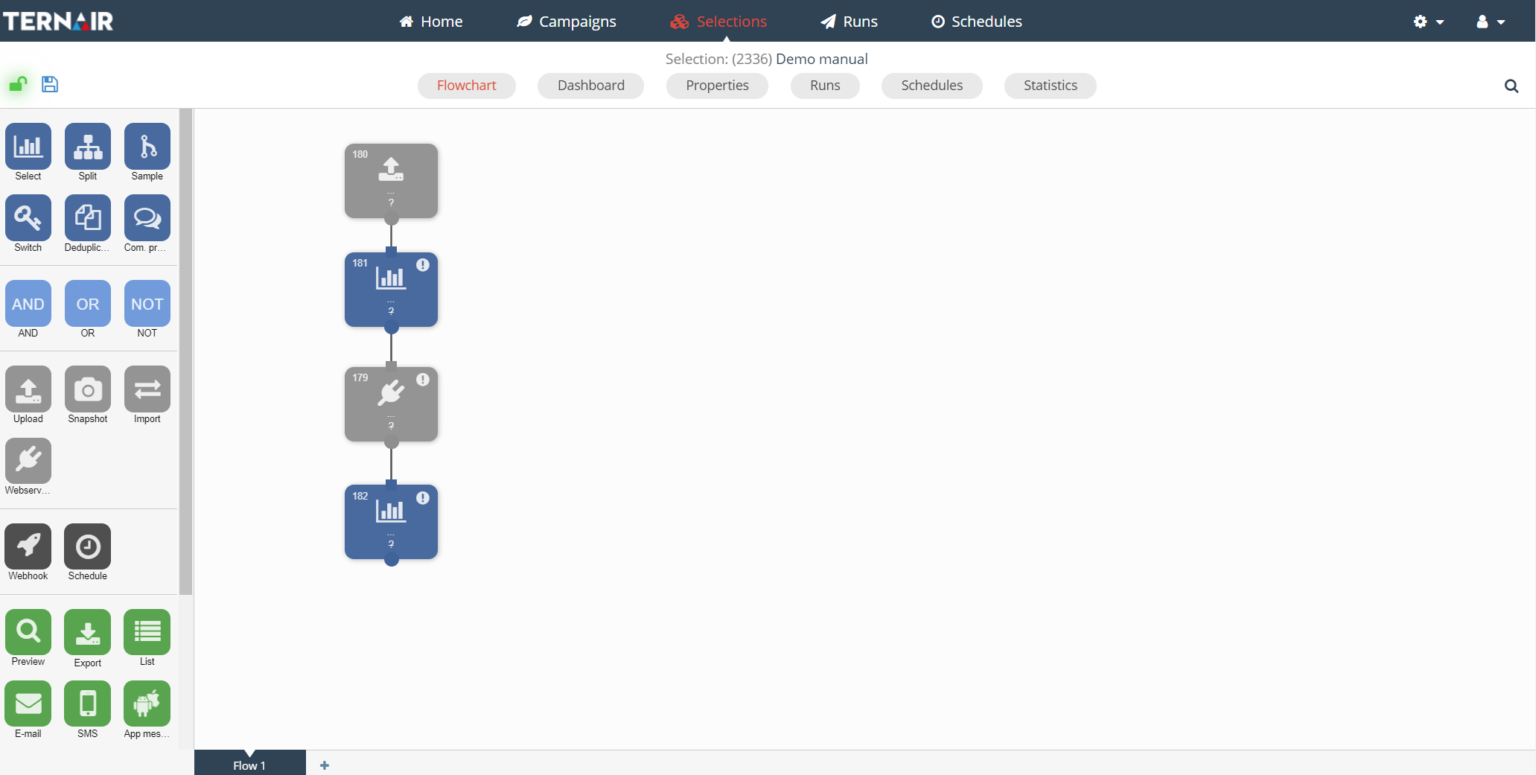Select the List output block
Screen dimensions: 1536x775
click(x=147, y=632)
